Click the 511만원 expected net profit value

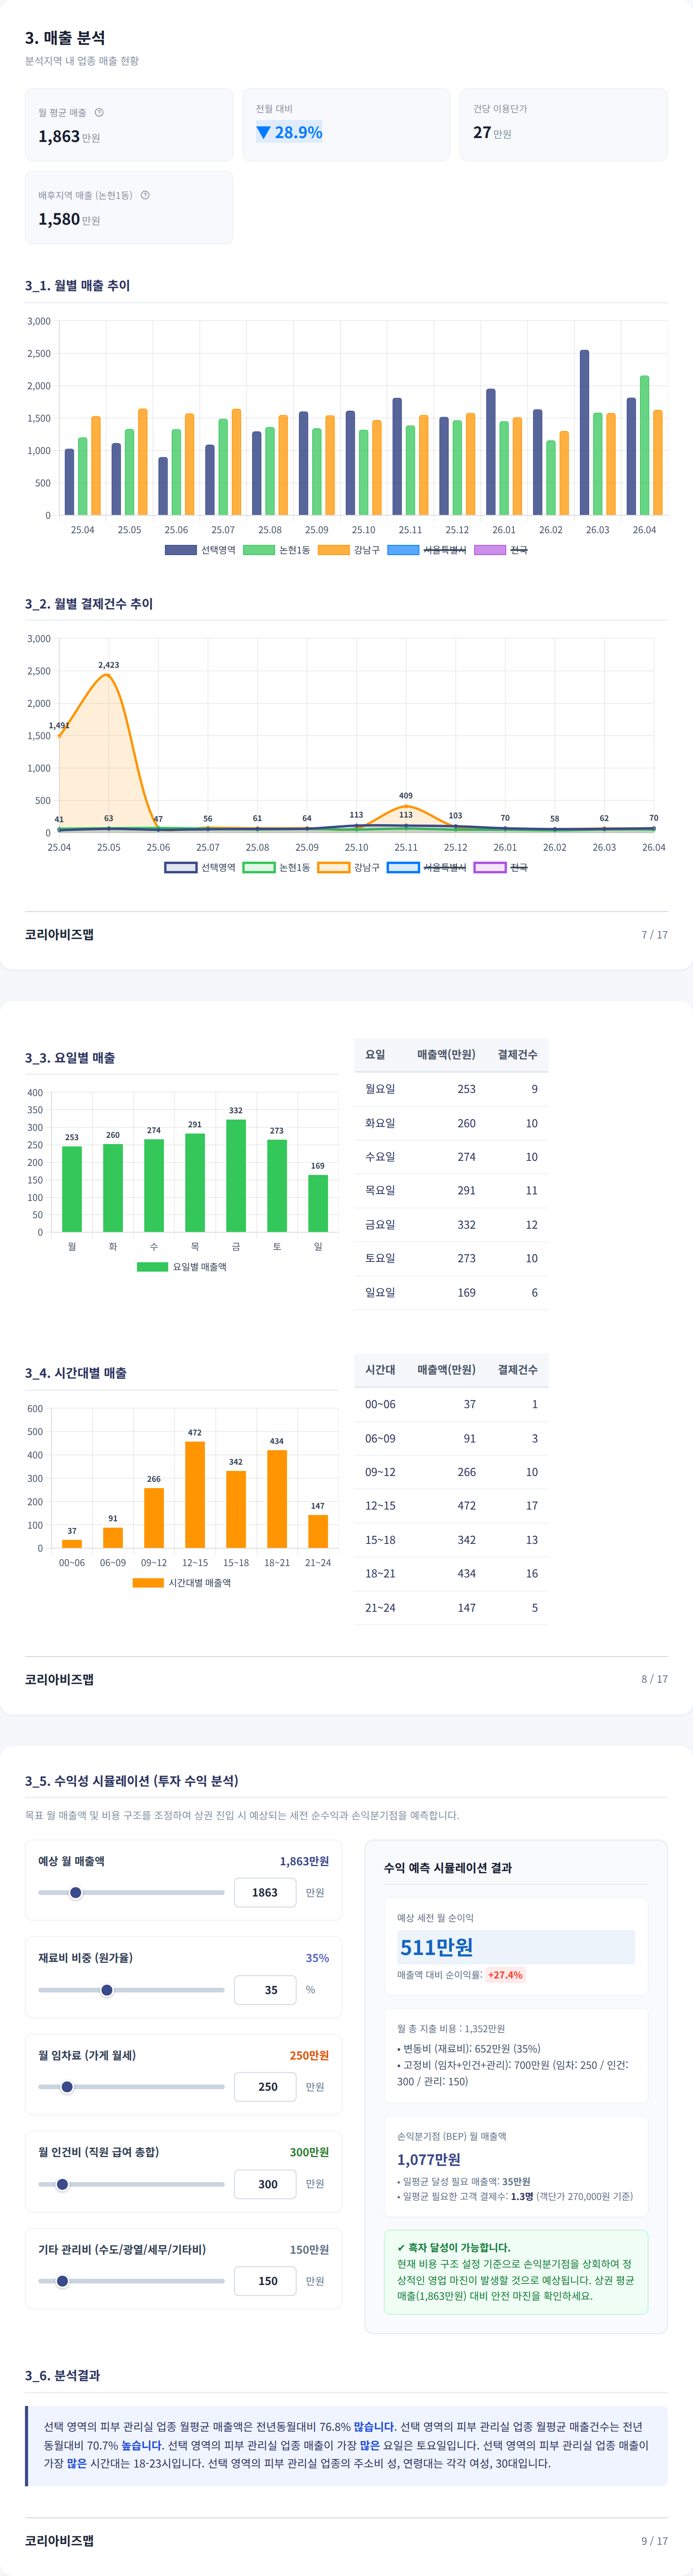[x=437, y=1946]
